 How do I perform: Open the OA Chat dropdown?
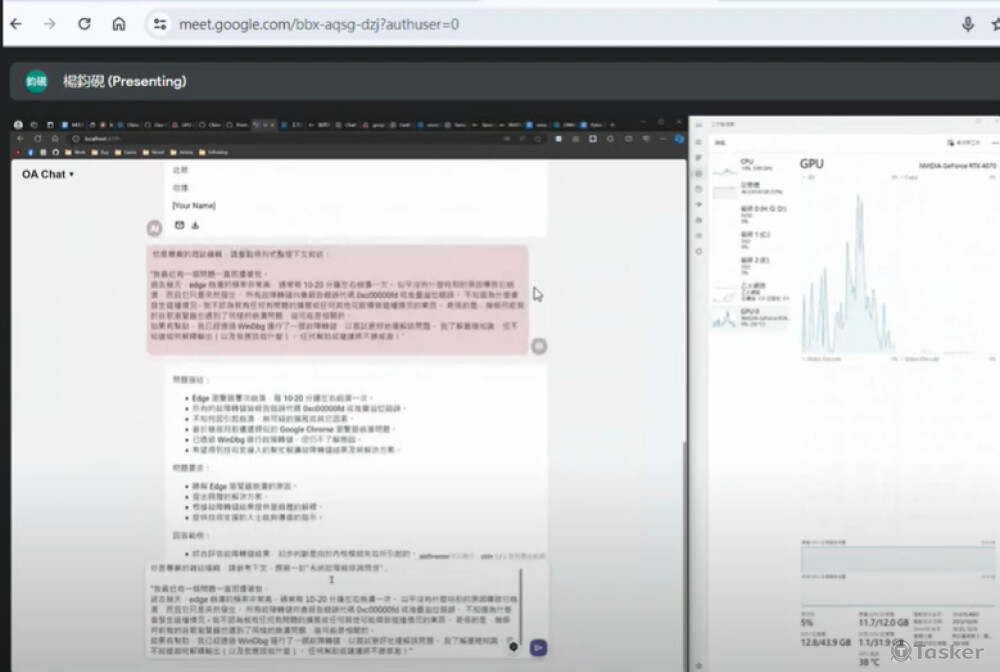tap(48, 174)
